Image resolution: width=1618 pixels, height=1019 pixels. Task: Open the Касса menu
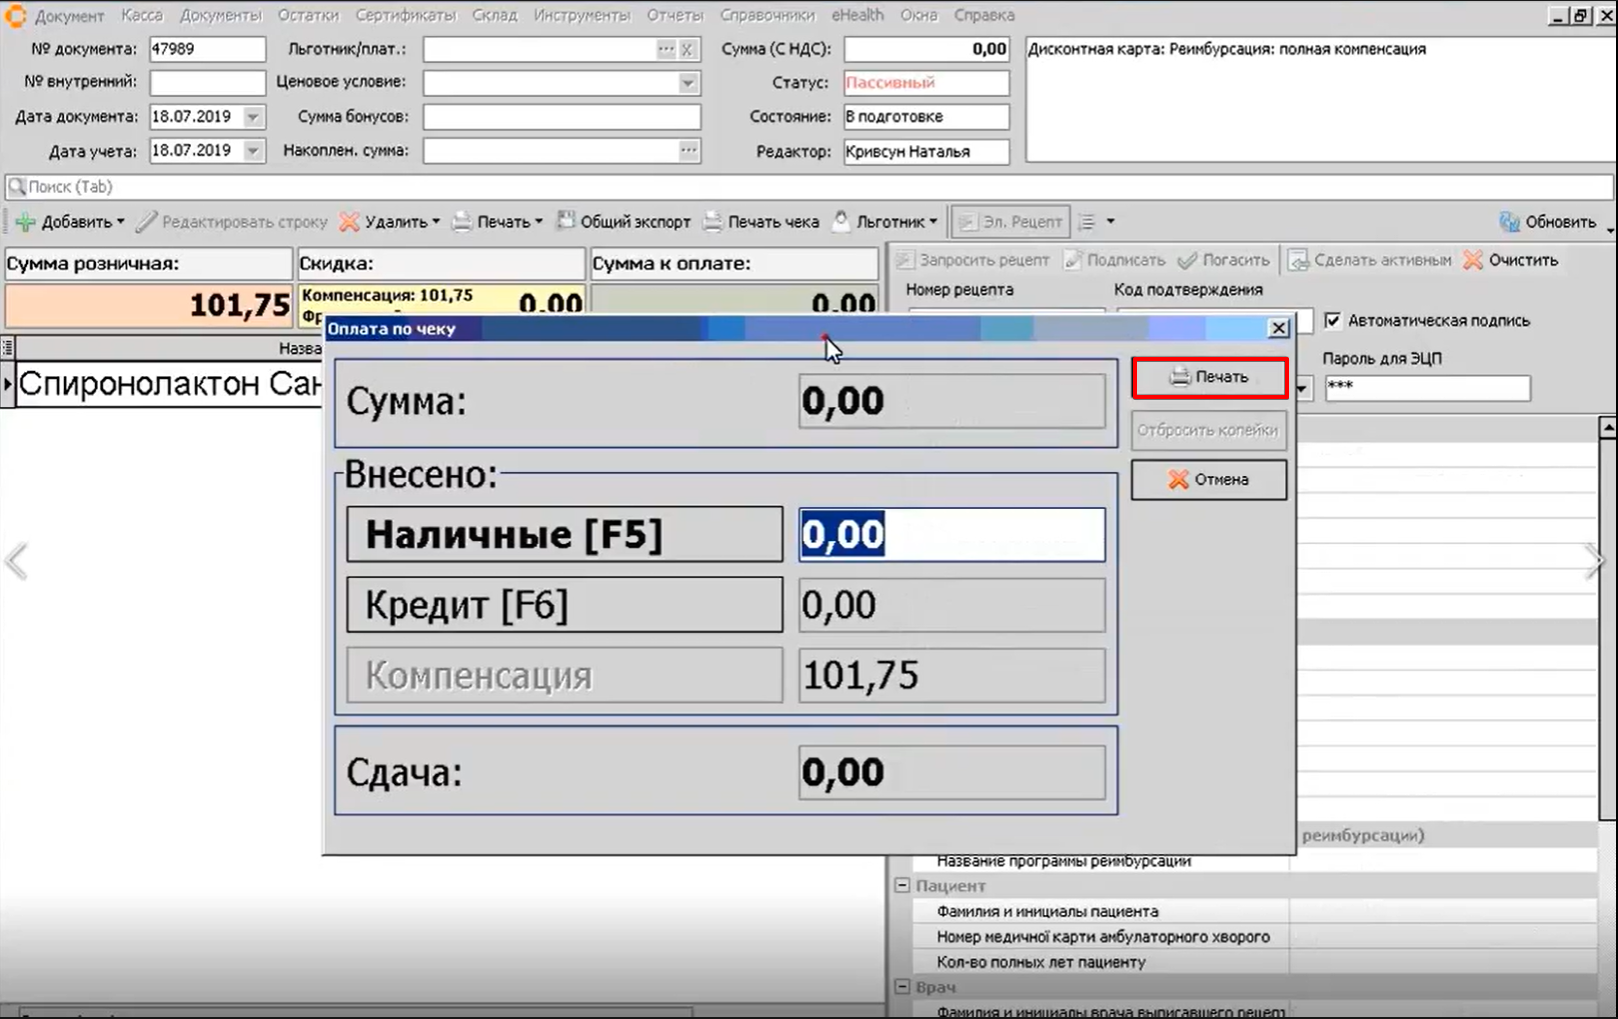[141, 15]
